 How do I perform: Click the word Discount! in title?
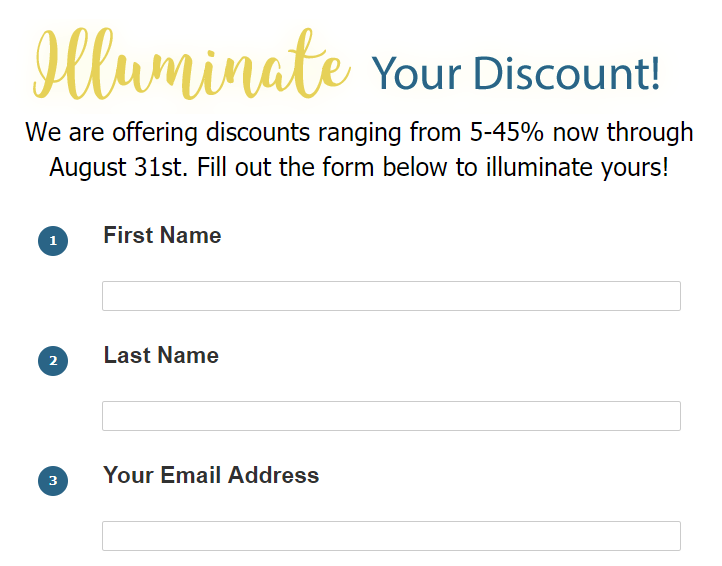click(x=567, y=73)
